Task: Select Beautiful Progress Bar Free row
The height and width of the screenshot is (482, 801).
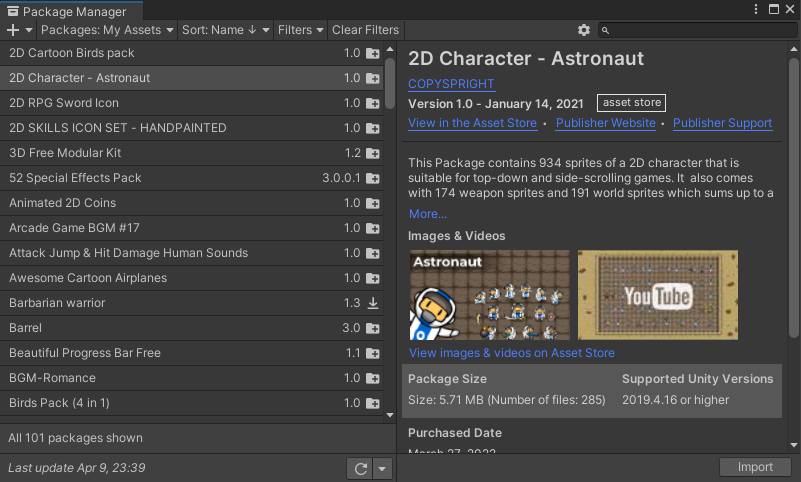Action: (192, 353)
